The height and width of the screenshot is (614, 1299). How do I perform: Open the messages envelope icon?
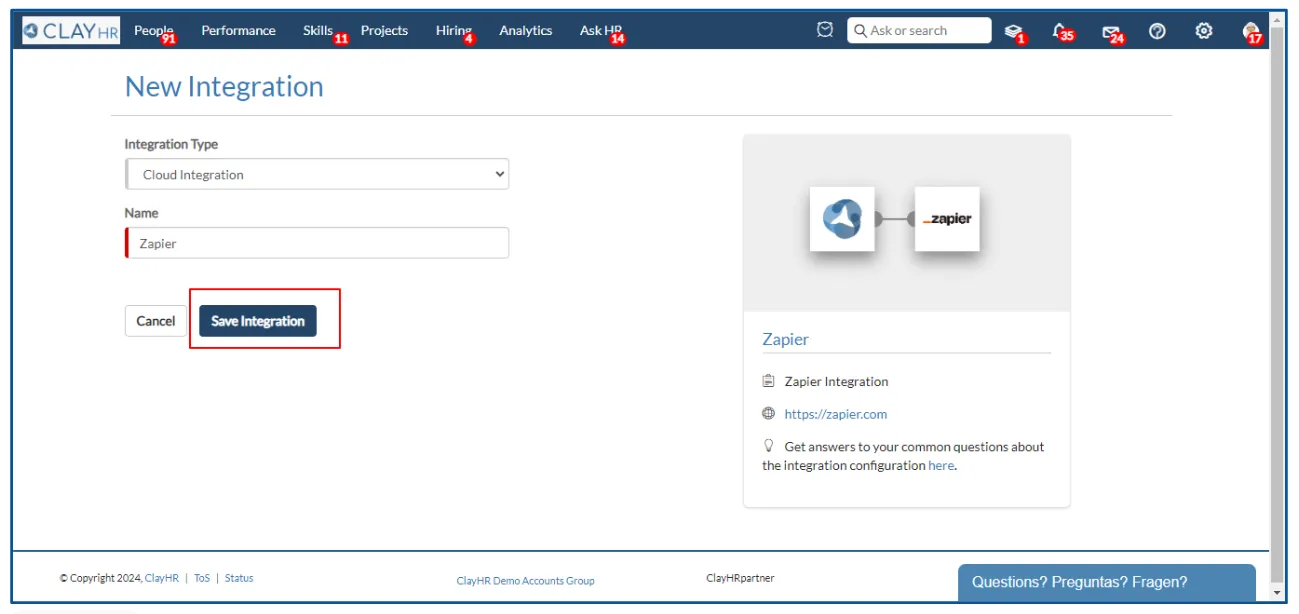point(1112,32)
